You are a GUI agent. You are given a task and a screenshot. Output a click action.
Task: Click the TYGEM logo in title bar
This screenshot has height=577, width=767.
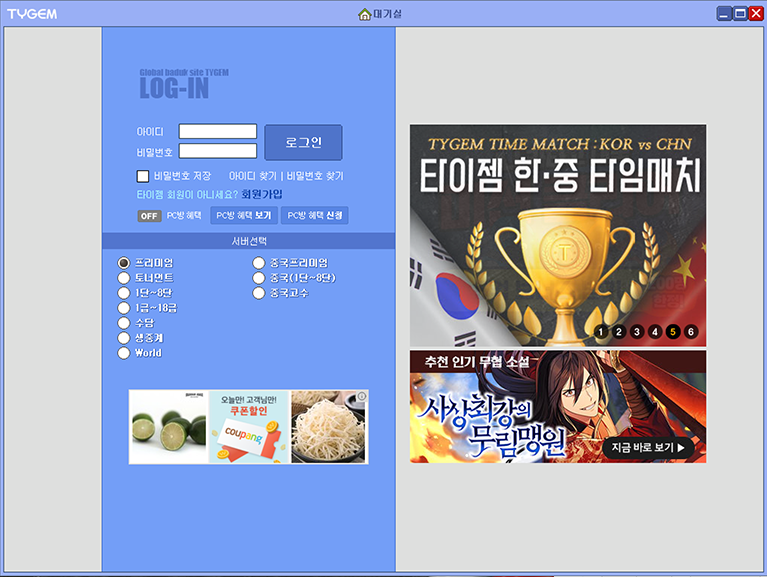pyautogui.click(x=32, y=14)
